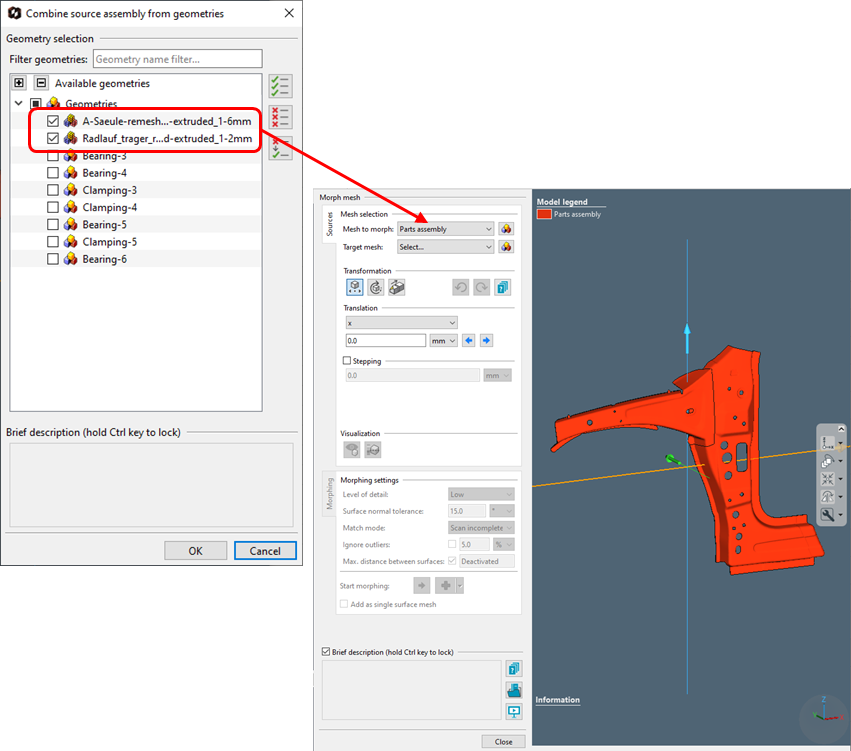Click the Clamping-3 tree row label
Viewport: 851px width, 751px height.
[x=110, y=190]
